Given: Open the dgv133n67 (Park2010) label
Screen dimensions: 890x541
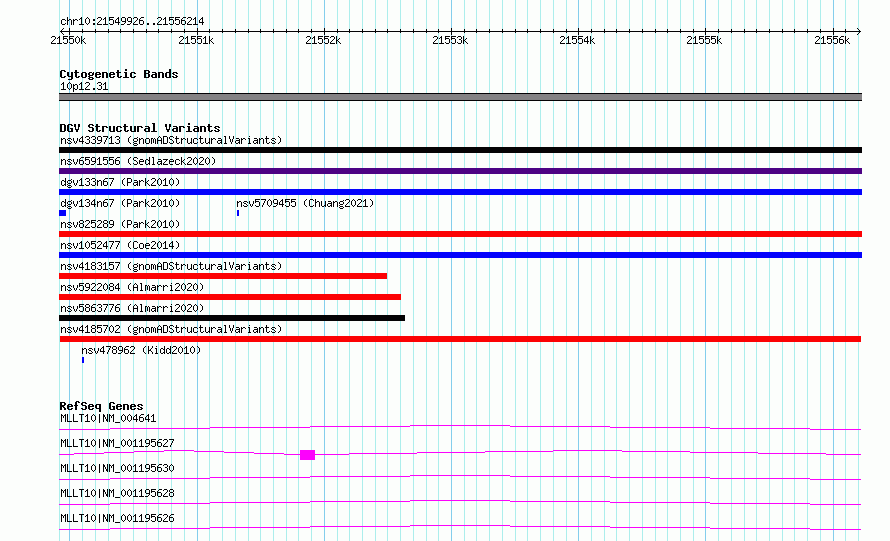Looking at the screenshot, I should click(x=120, y=182).
